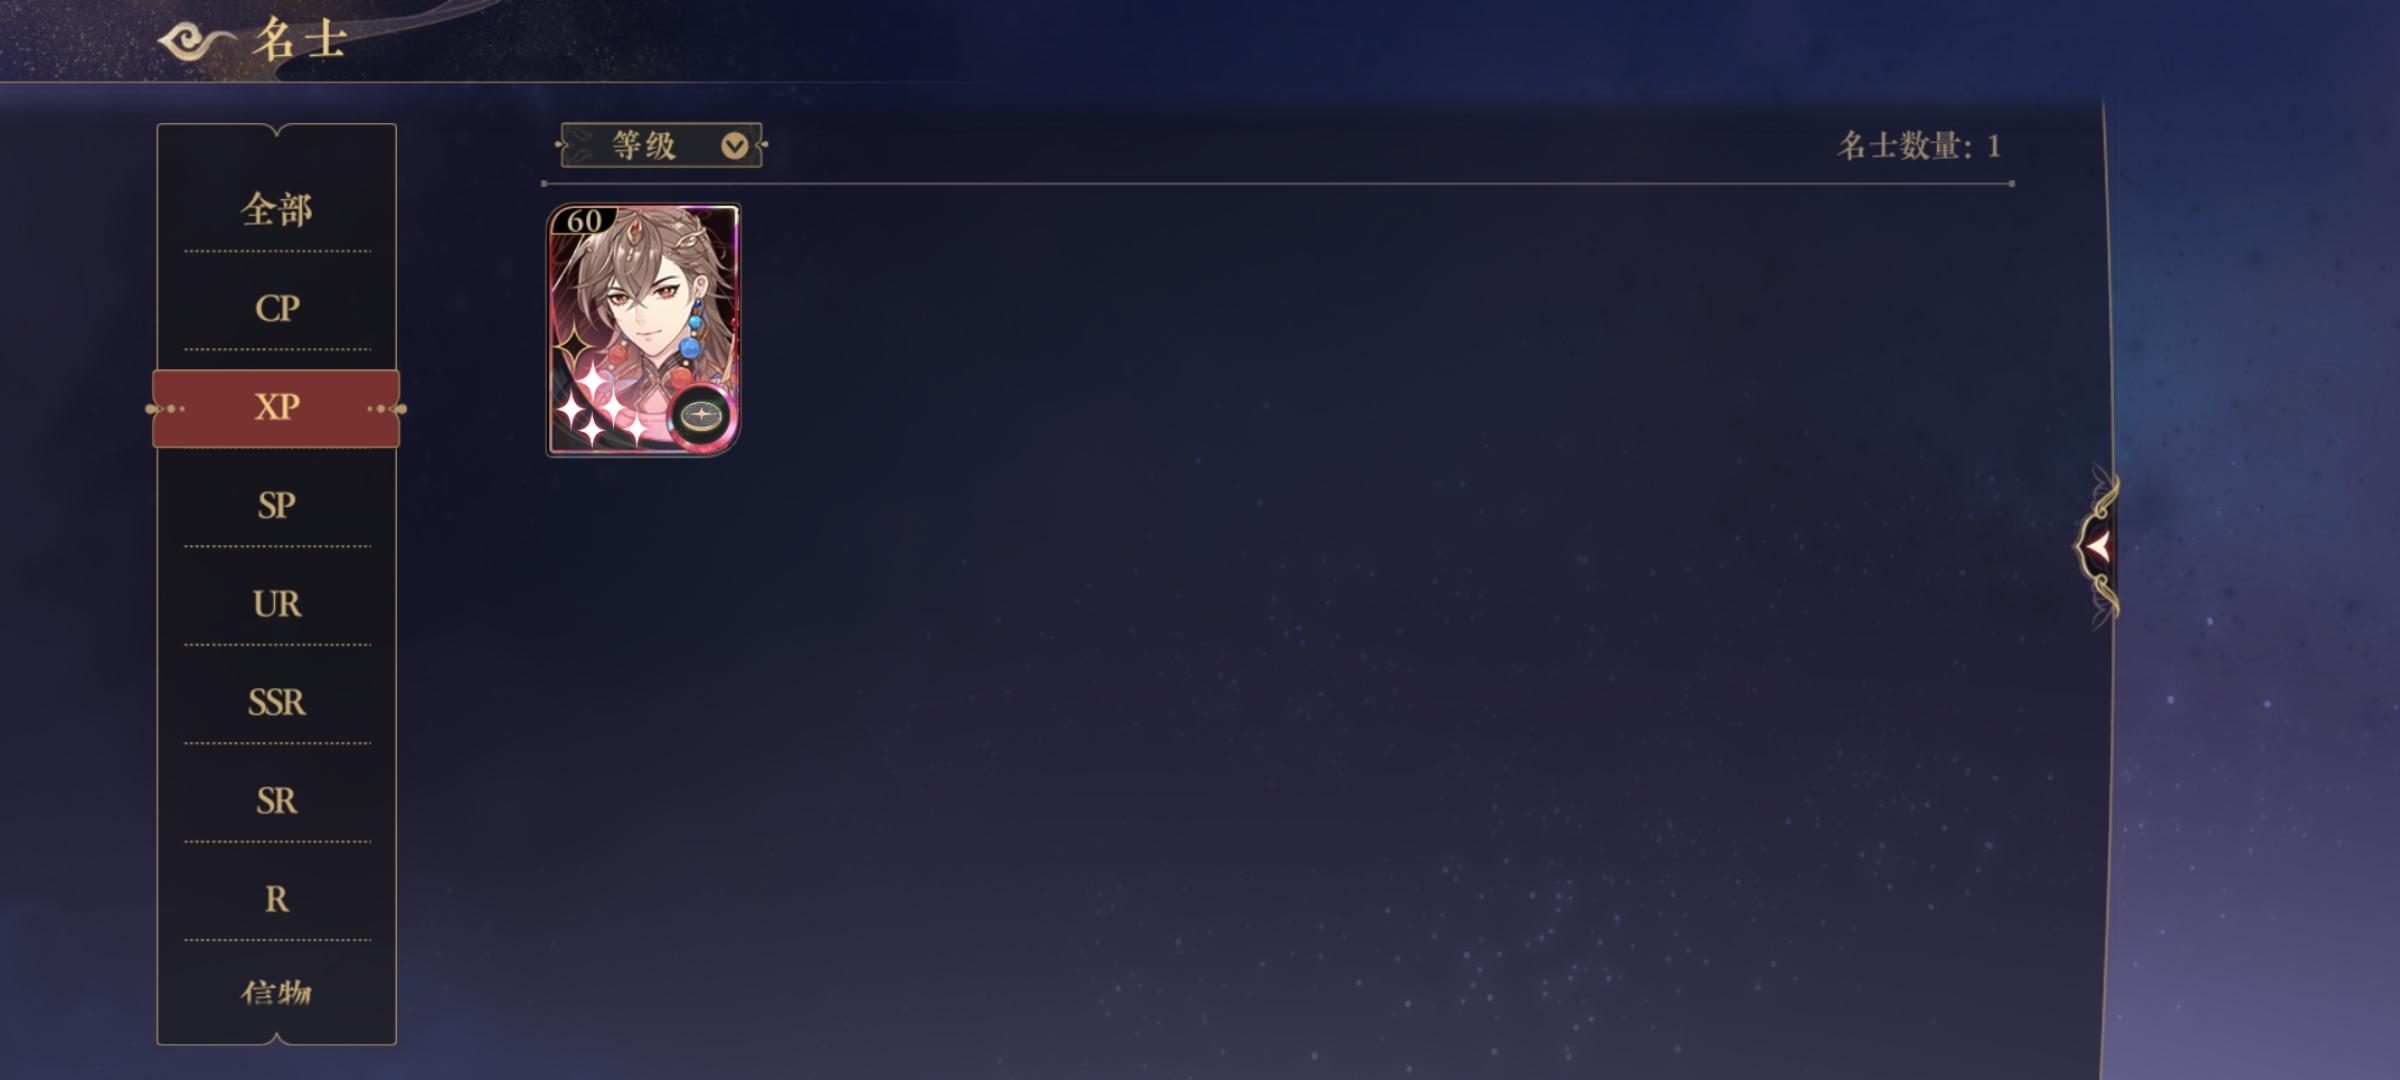2400x1080 pixels.
Task: Filter by SSR rarity tab
Action: click(277, 702)
